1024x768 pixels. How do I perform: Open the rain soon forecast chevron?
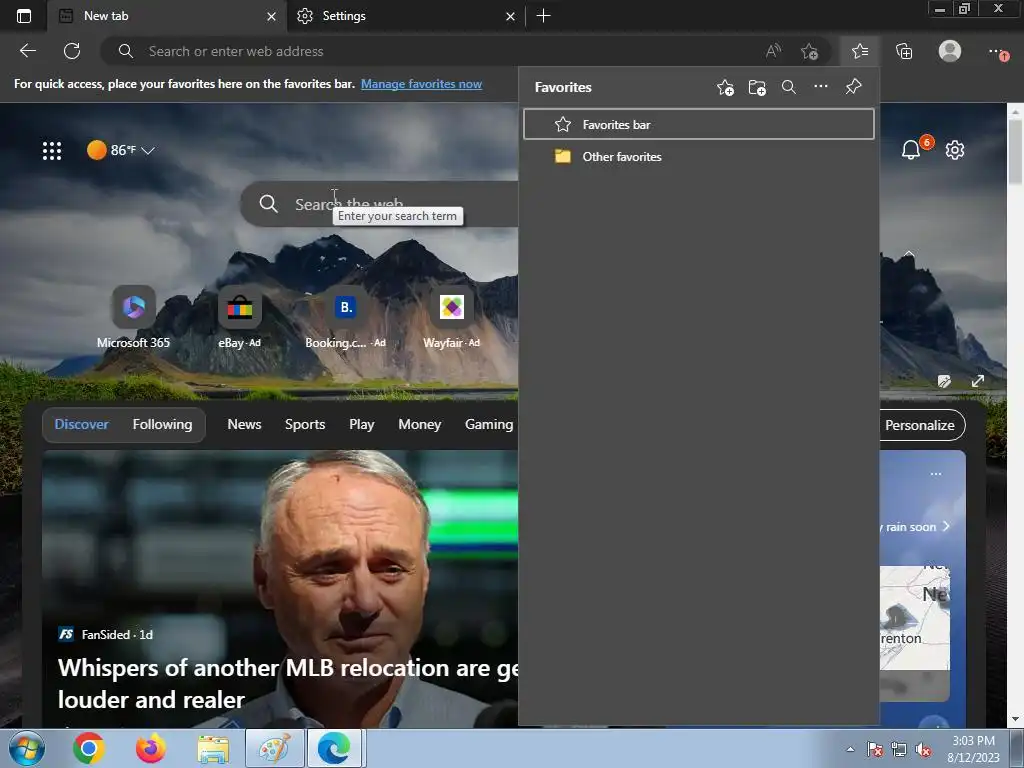tap(946, 526)
